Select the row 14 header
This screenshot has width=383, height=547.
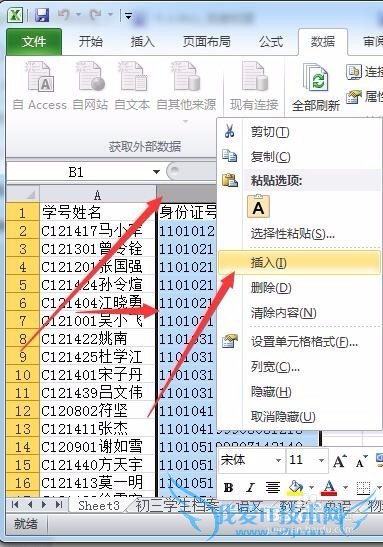23,447
